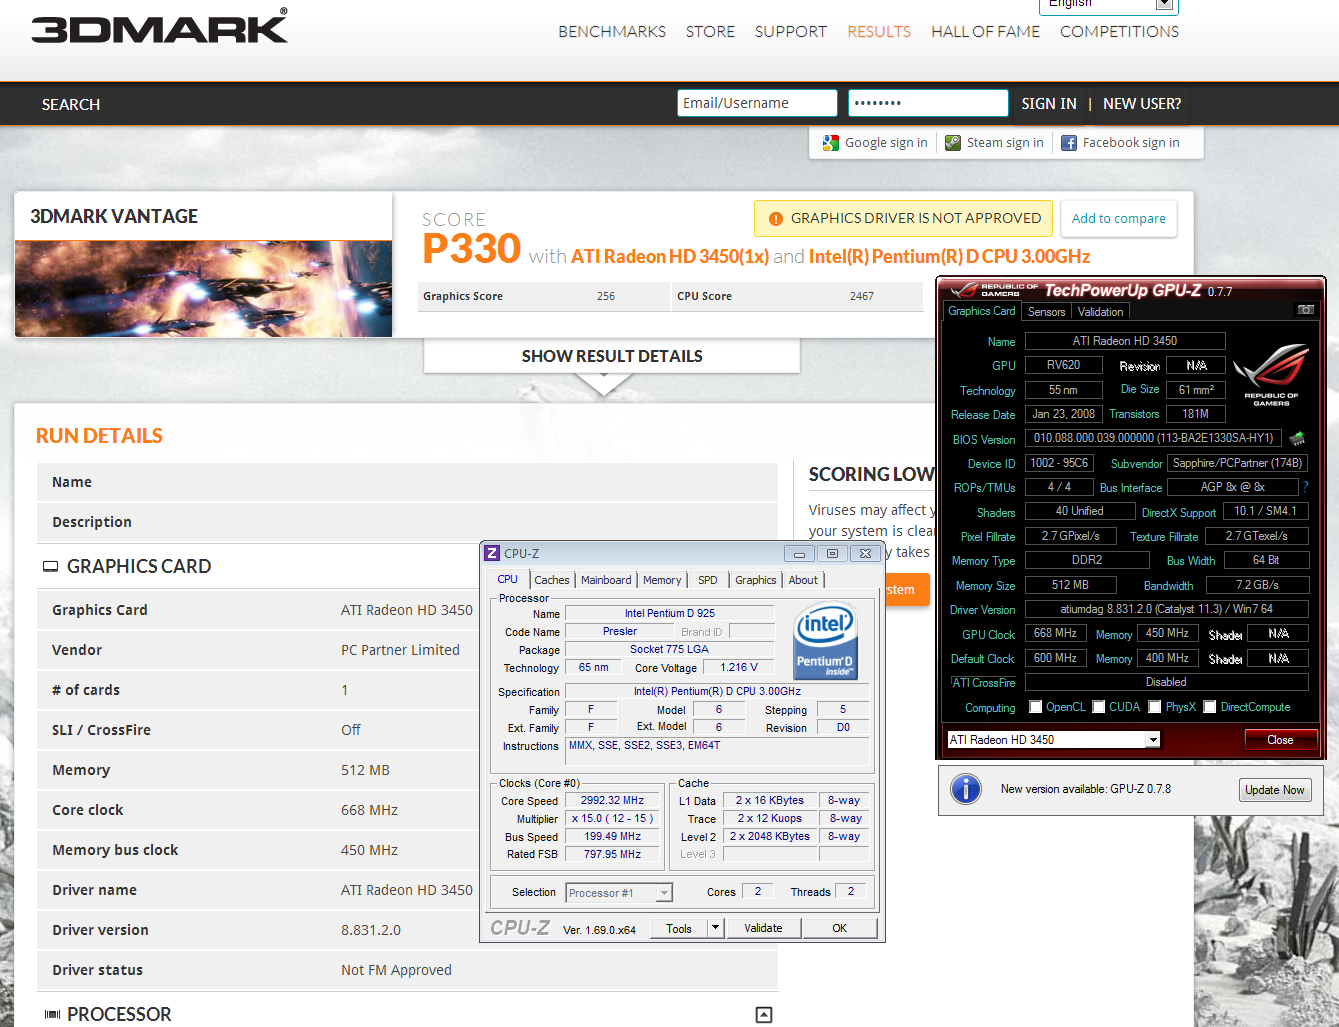Click the CPU tab in CPU-Z
Viewport: 1339px width, 1027px height.
(508, 579)
